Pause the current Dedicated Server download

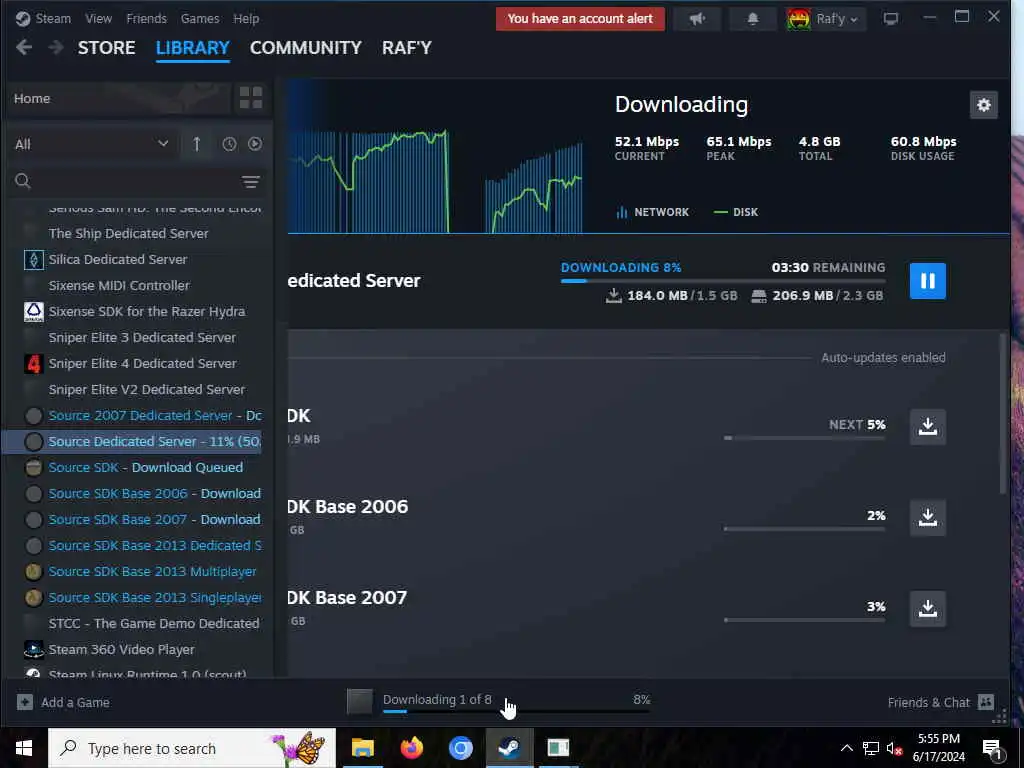tap(927, 281)
